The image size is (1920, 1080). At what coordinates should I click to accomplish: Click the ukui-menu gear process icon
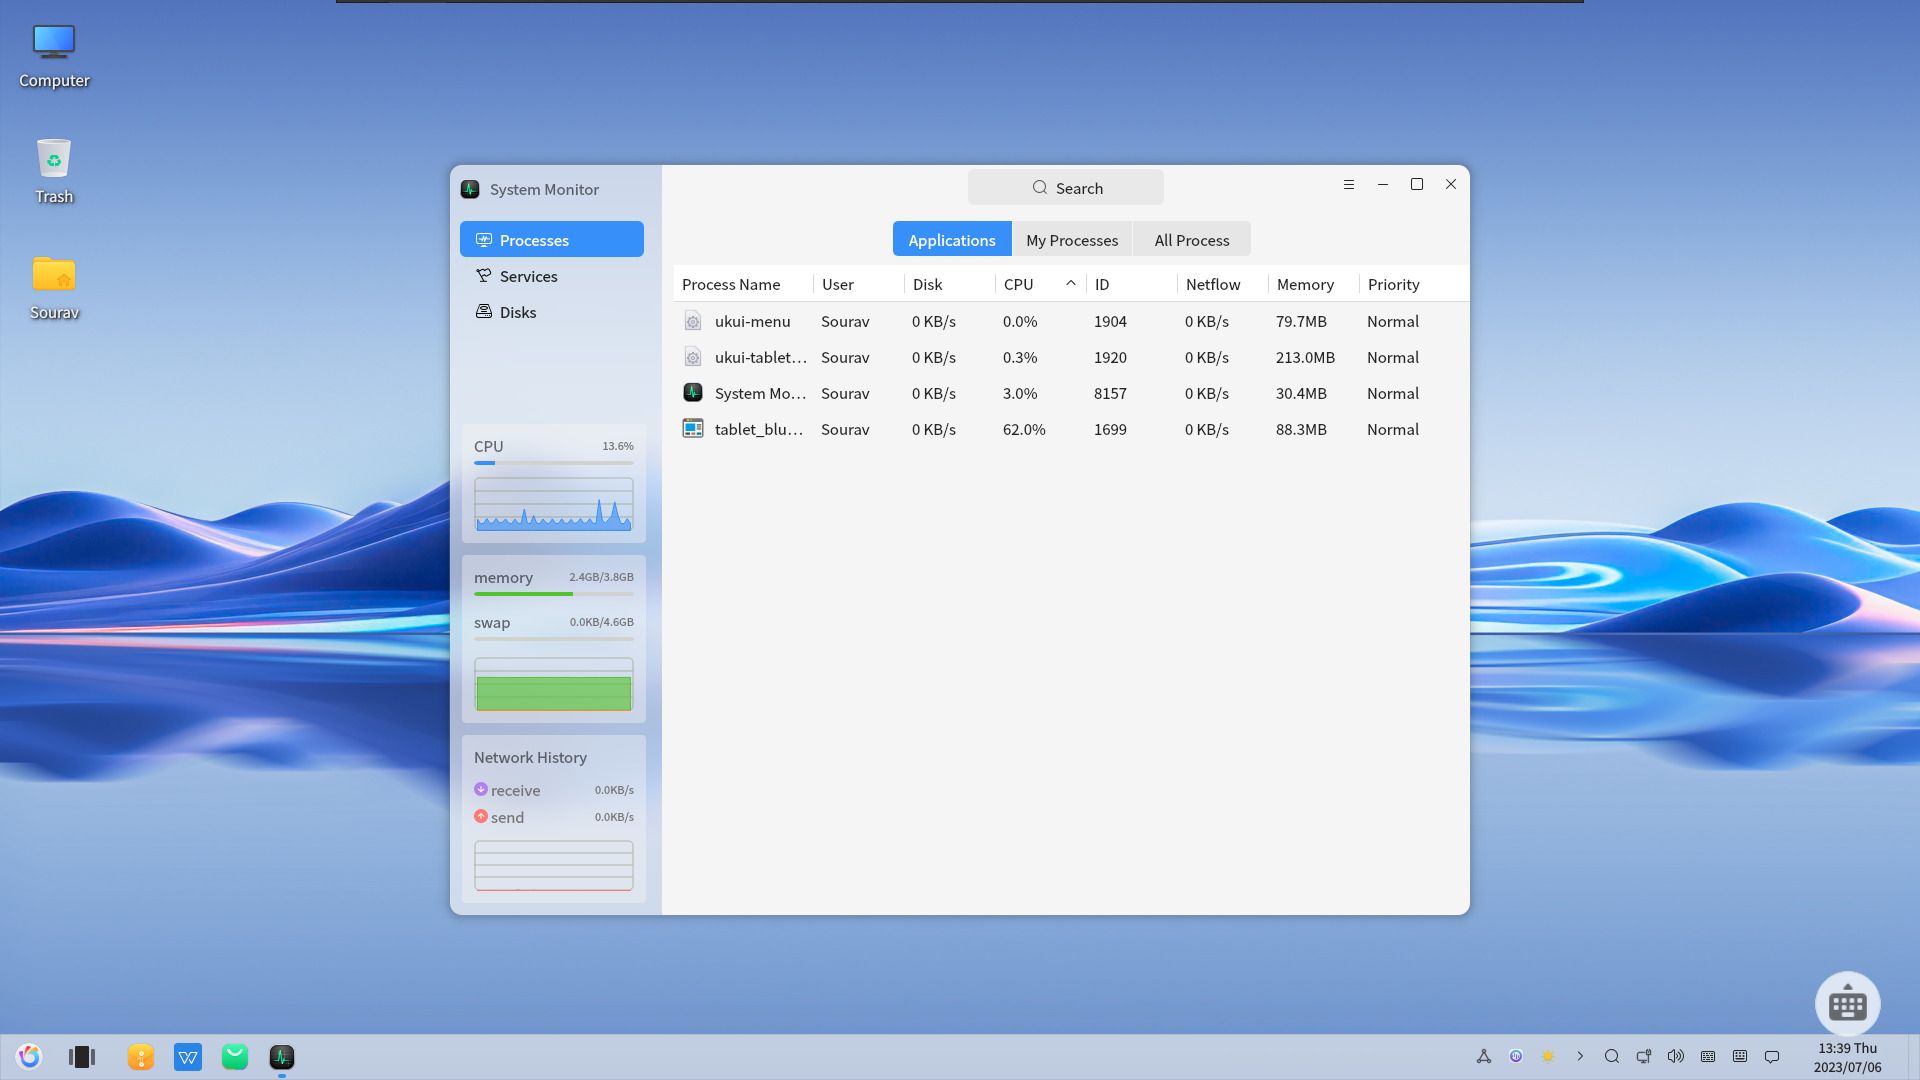(x=693, y=321)
